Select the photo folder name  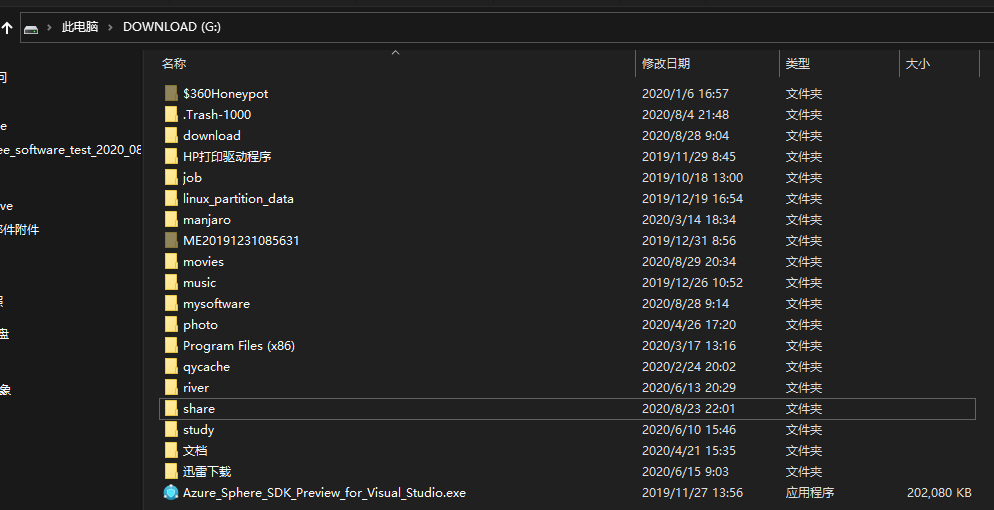click(x=200, y=324)
